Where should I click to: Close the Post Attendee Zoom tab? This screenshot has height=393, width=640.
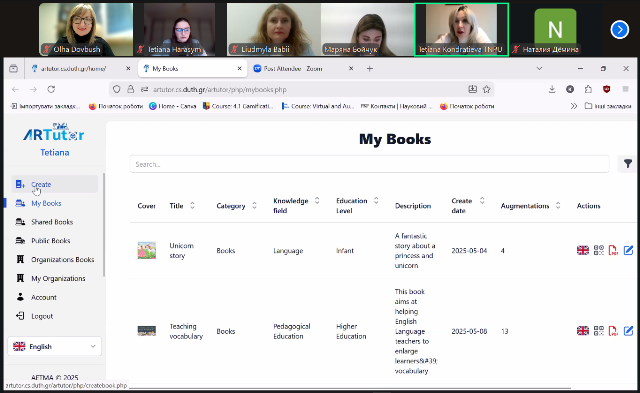click(x=351, y=69)
